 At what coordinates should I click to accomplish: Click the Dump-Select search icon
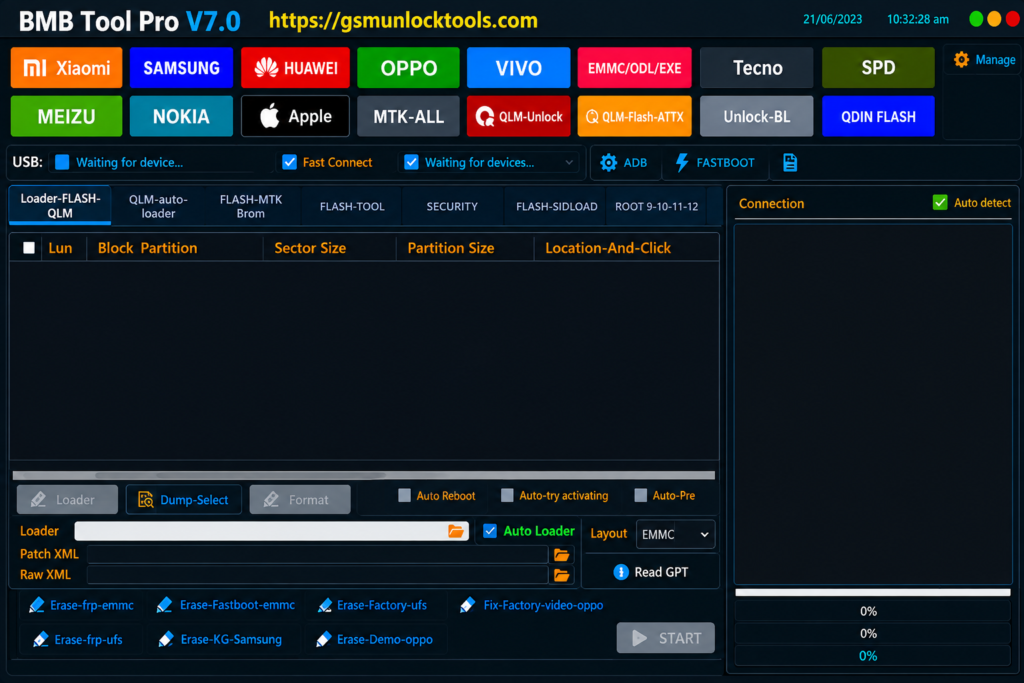coord(146,500)
